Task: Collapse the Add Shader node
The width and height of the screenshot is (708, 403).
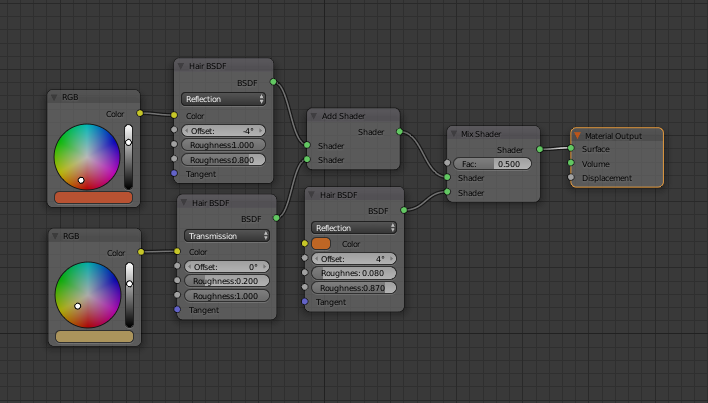Action: [x=314, y=116]
